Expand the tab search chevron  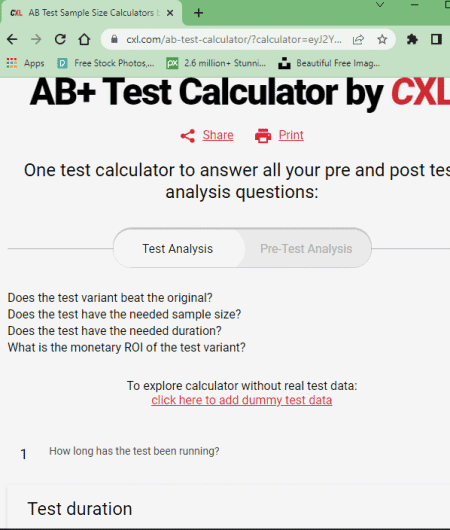click(380, 5)
